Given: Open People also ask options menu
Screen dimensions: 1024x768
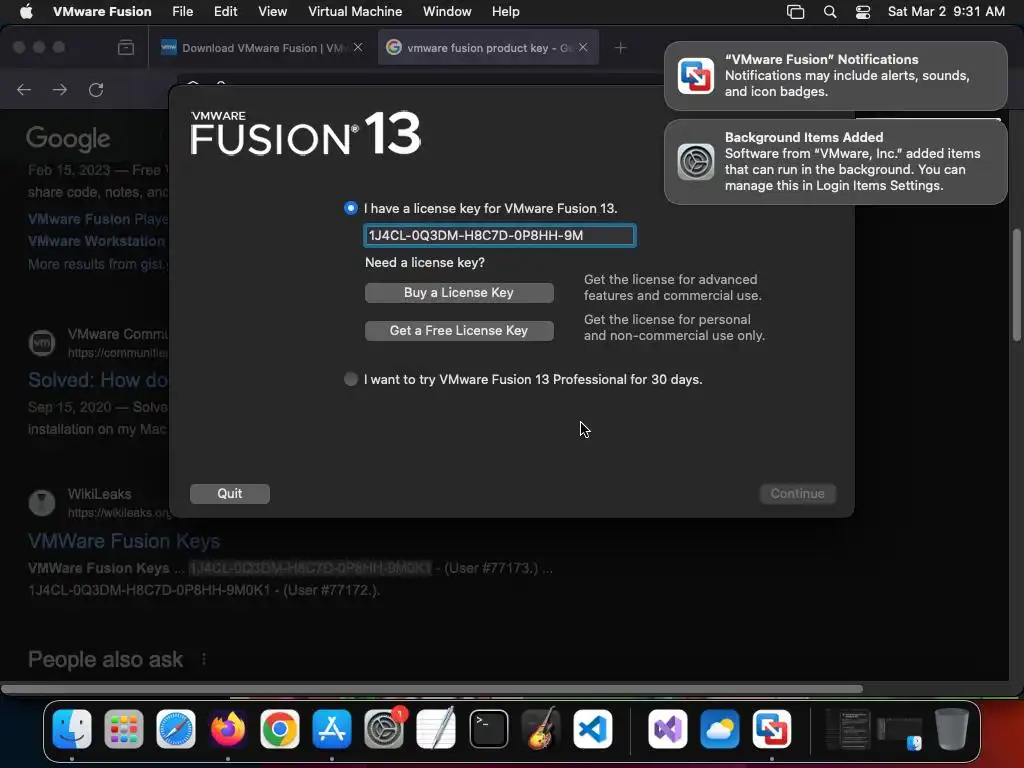Looking at the screenshot, I should tap(204, 659).
